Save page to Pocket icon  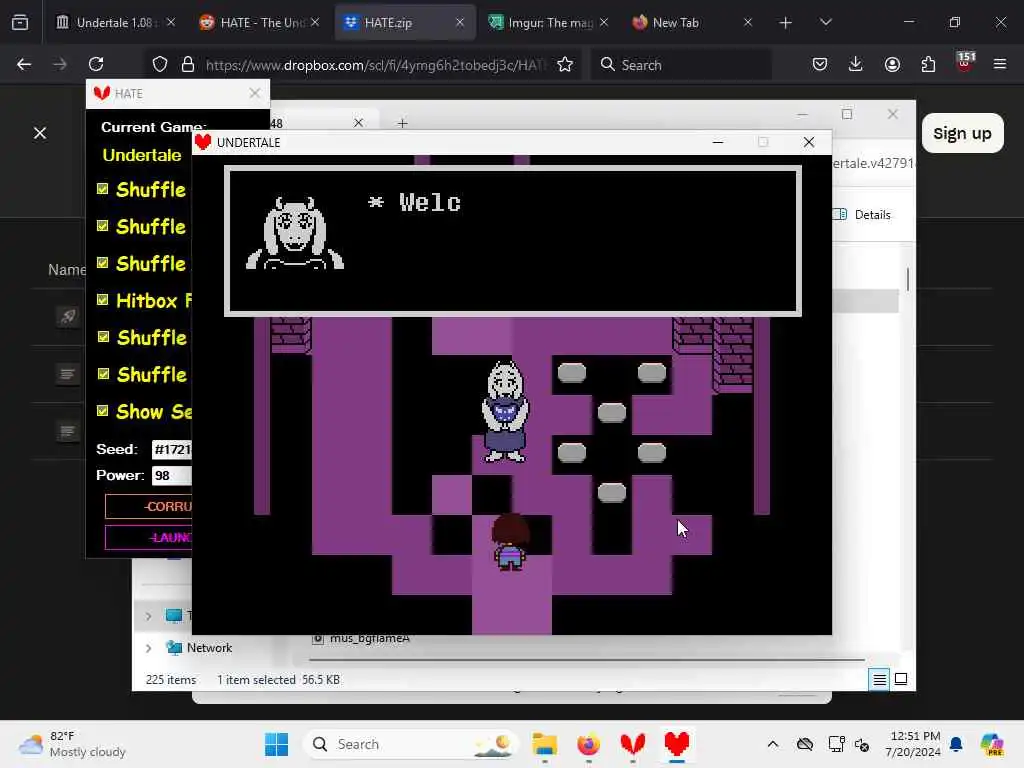820,64
